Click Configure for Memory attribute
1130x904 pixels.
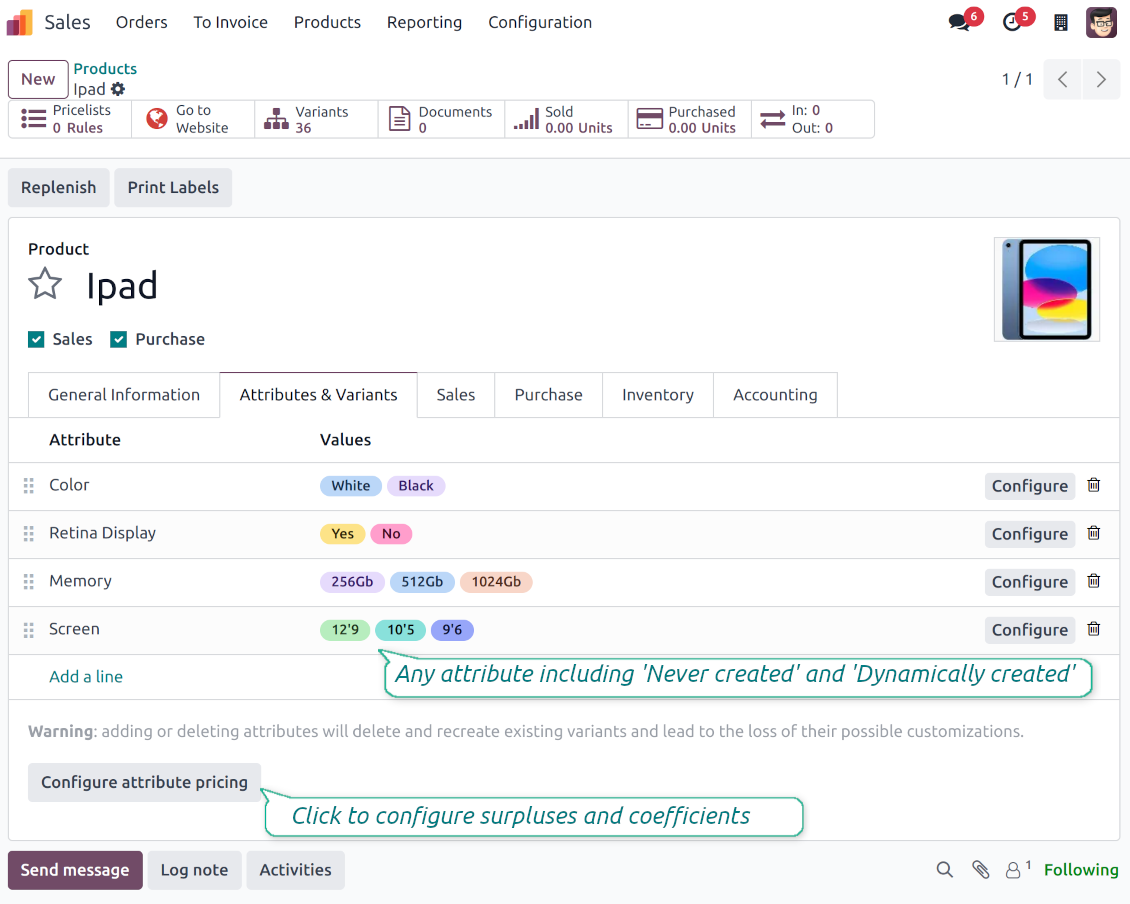[x=1030, y=582]
